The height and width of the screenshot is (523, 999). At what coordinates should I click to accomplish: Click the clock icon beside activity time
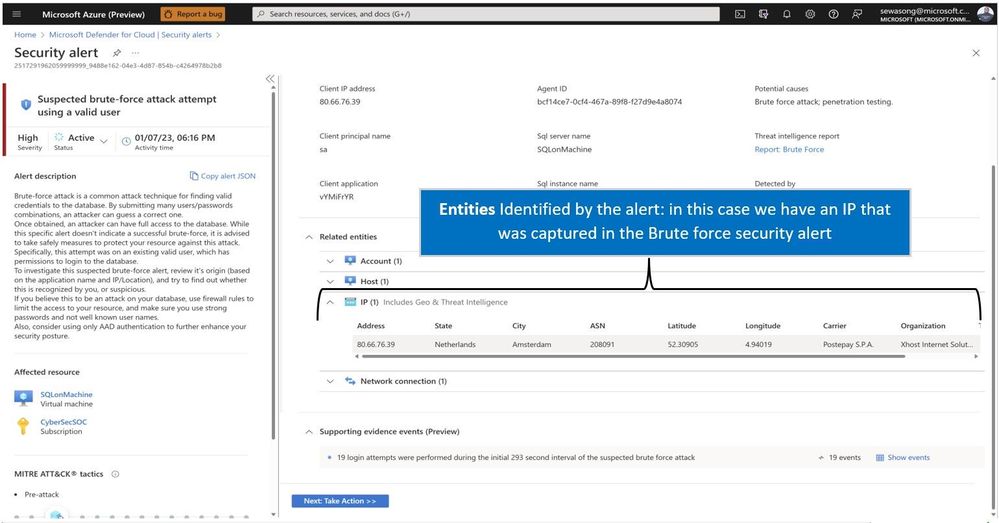[126, 141]
